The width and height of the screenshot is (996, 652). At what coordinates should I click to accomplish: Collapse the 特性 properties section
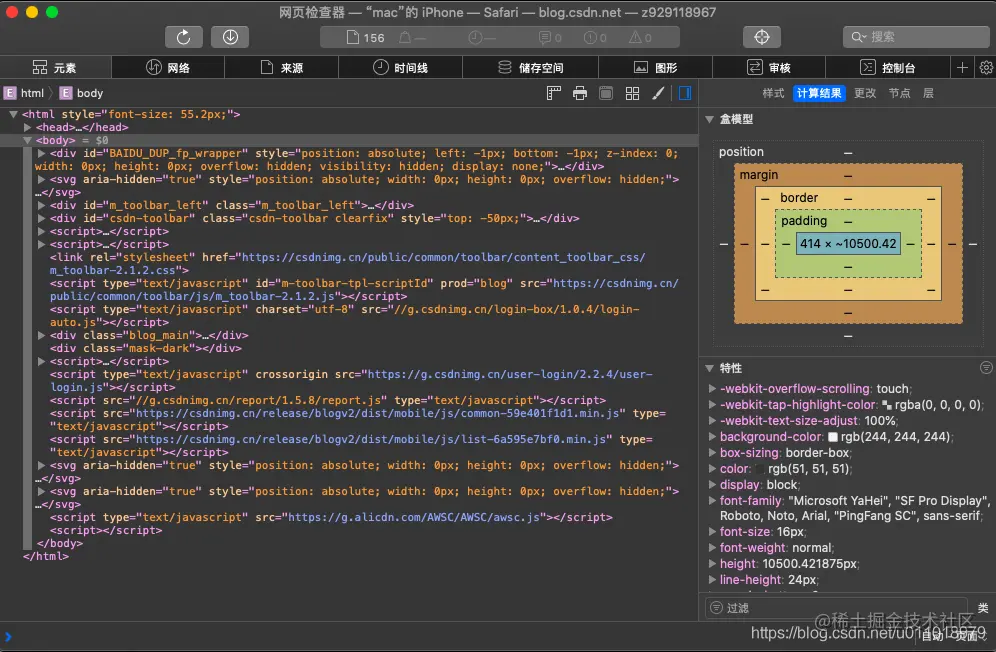[x=710, y=368]
